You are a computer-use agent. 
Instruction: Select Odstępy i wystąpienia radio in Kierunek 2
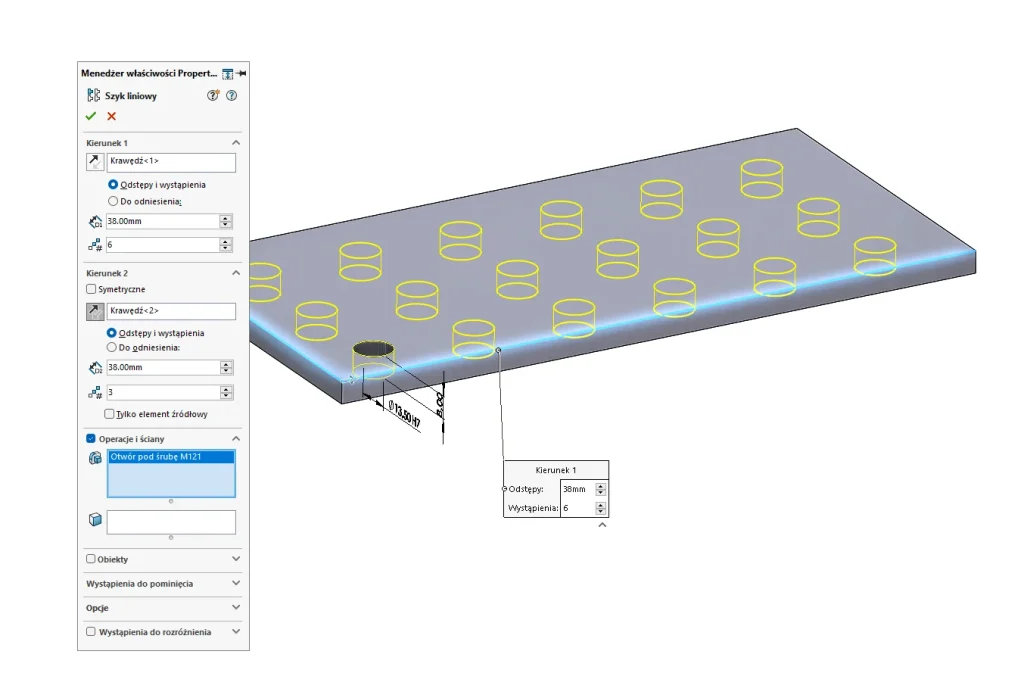coord(112,333)
